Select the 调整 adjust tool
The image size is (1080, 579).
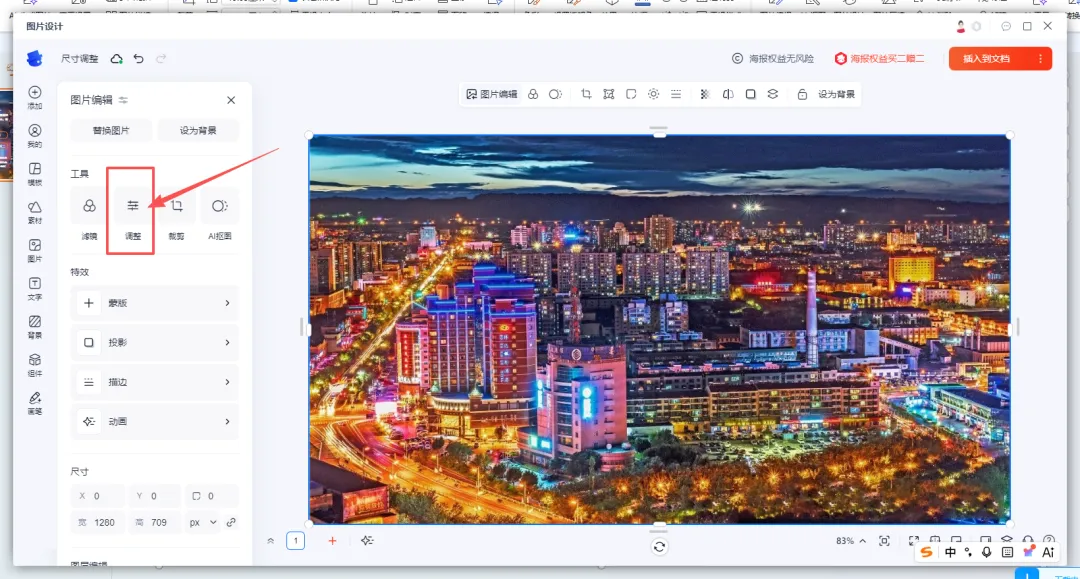(x=132, y=215)
